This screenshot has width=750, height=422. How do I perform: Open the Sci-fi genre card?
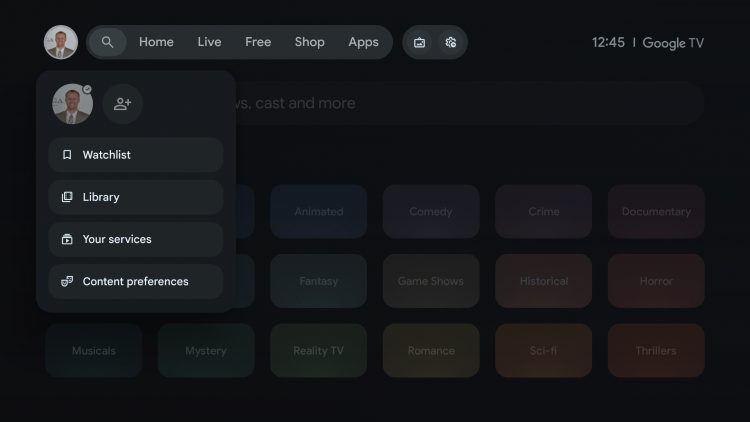click(543, 351)
